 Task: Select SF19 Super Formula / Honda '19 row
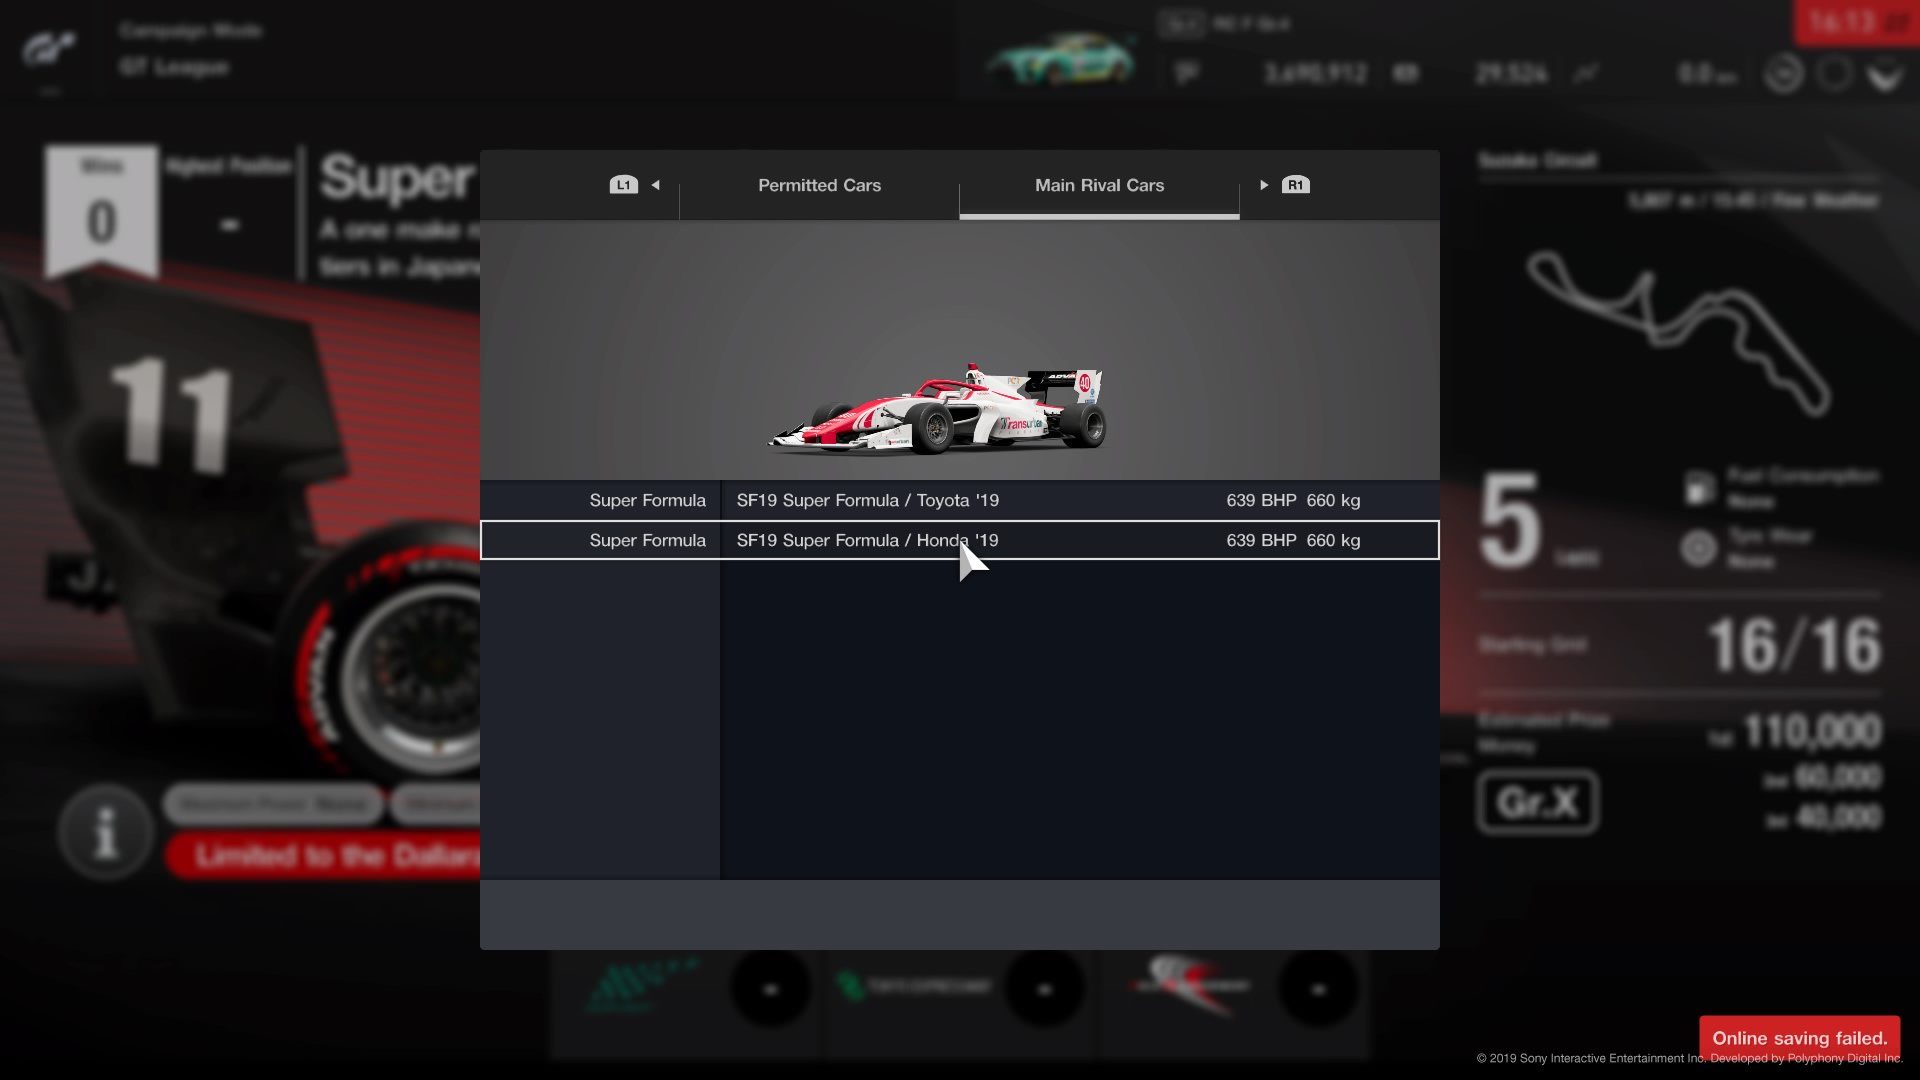960,540
